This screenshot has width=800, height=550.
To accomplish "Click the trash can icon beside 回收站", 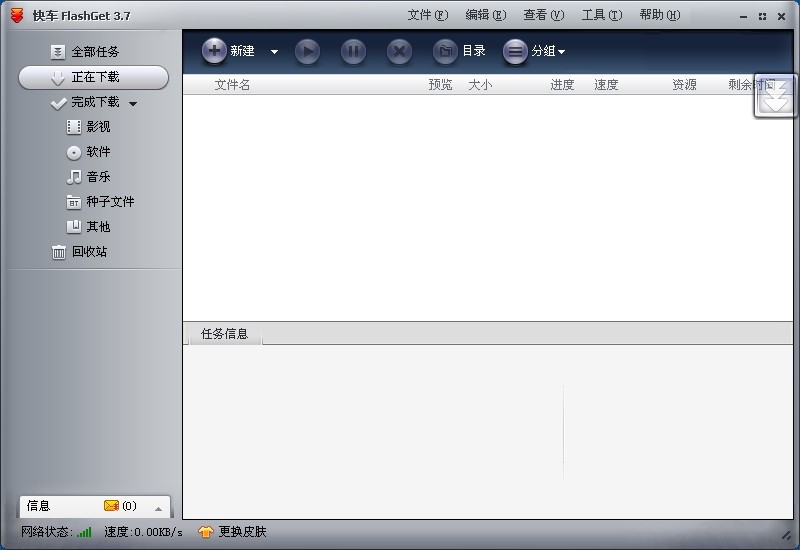I will click(x=59, y=252).
